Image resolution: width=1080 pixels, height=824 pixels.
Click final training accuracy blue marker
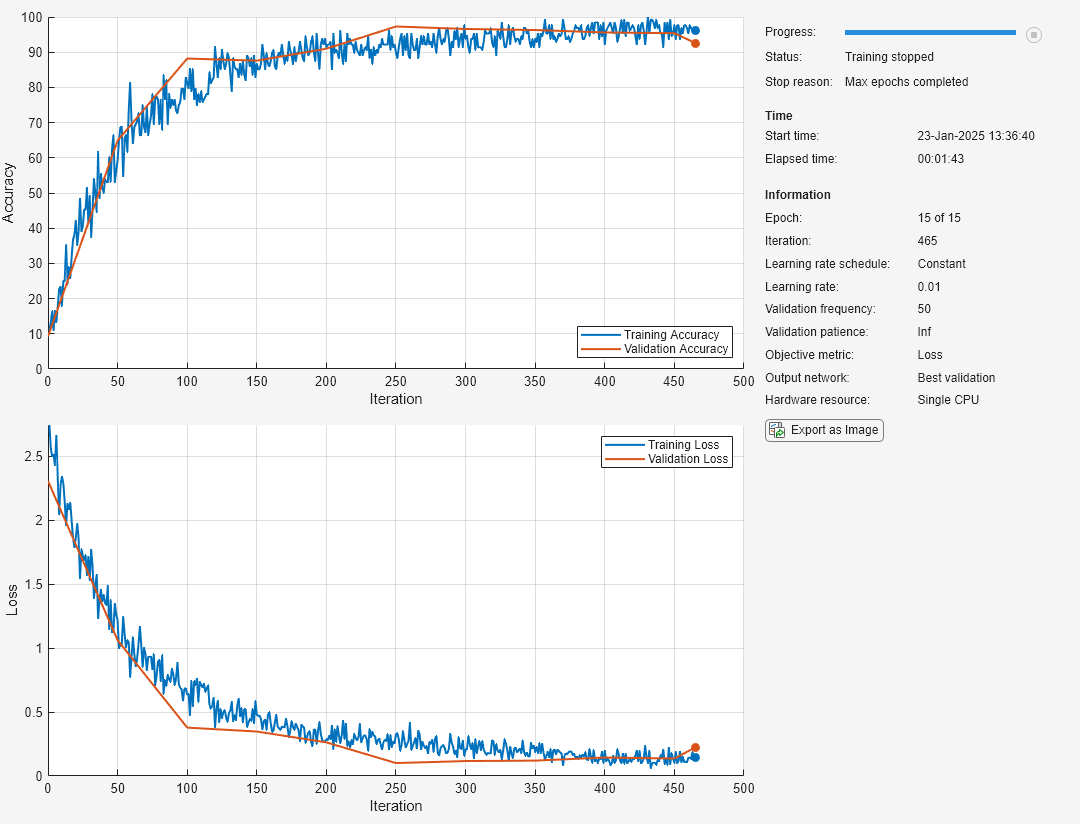click(x=695, y=30)
